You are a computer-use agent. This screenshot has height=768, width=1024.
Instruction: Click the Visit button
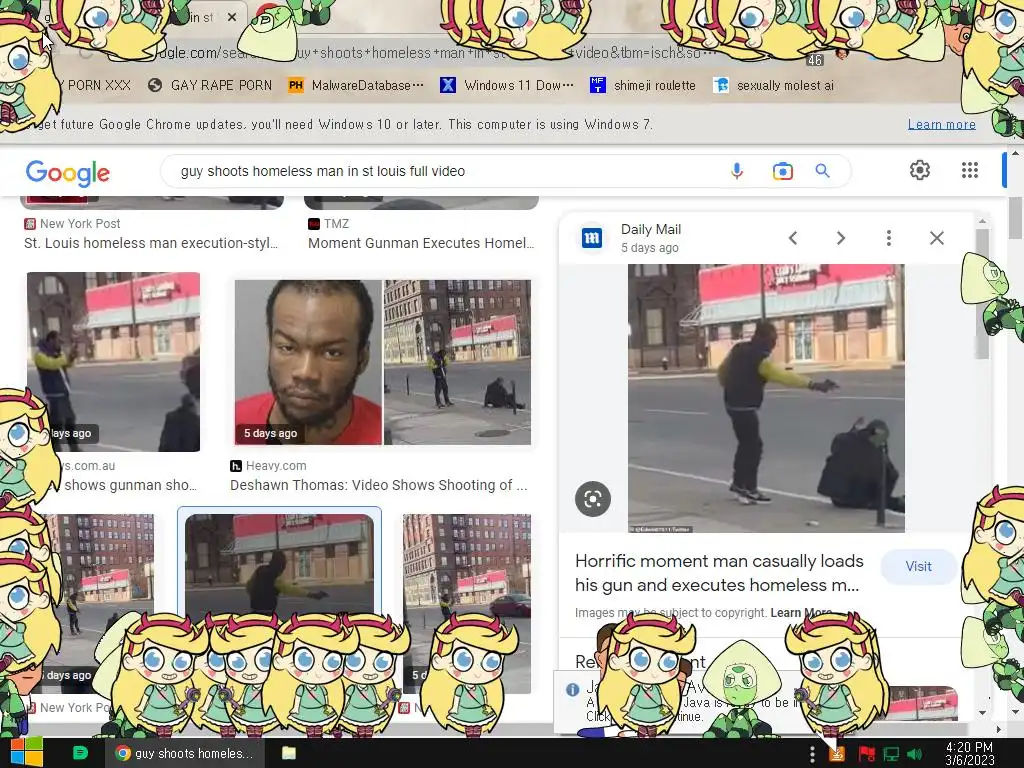coord(918,567)
